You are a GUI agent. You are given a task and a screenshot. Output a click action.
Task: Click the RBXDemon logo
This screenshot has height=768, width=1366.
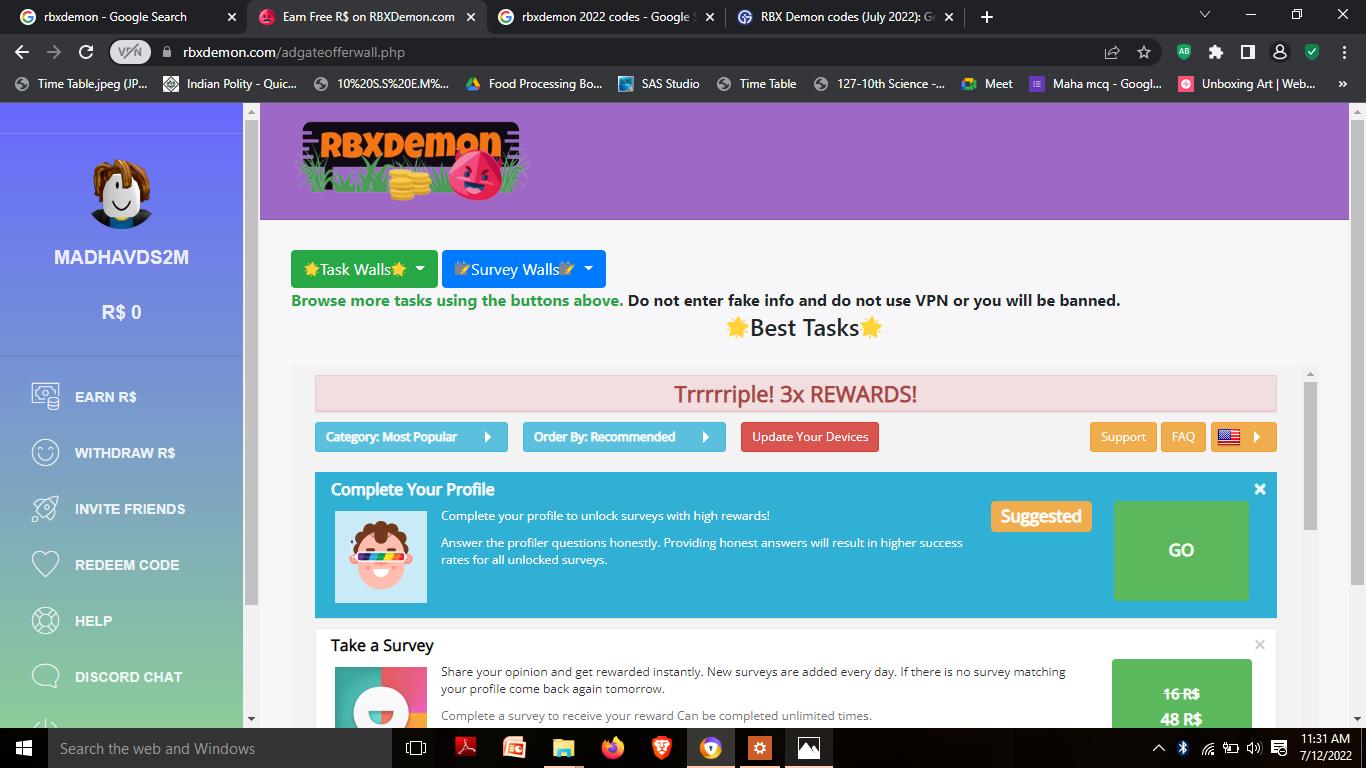[411, 161]
